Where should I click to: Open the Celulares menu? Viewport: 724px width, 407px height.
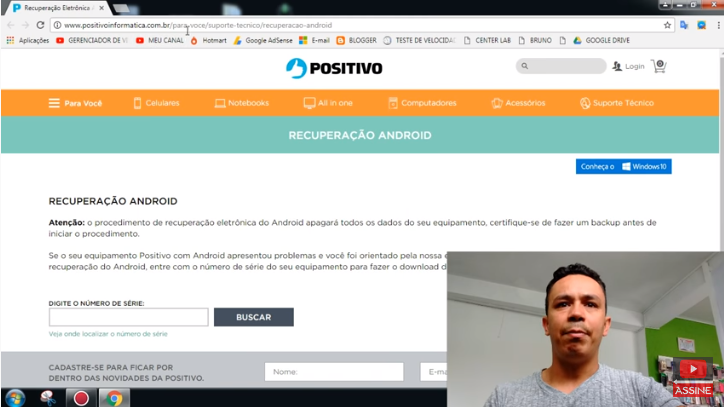pos(157,103)
